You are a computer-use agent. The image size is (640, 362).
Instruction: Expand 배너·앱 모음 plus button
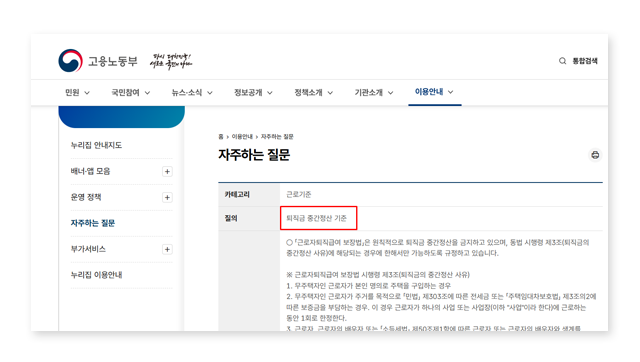pos(167,171)
